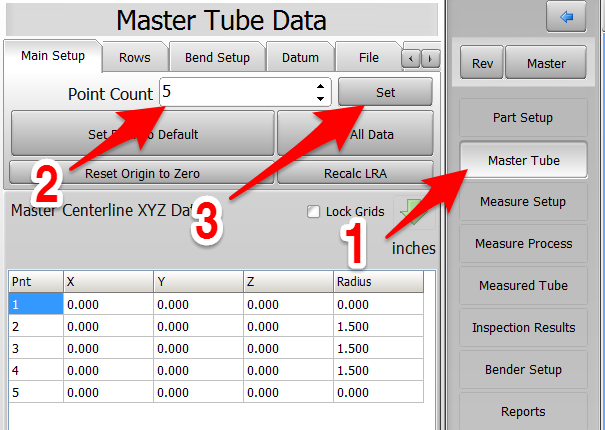Open the Bend Setup tab
605x430 pixels.
[217, 58]
